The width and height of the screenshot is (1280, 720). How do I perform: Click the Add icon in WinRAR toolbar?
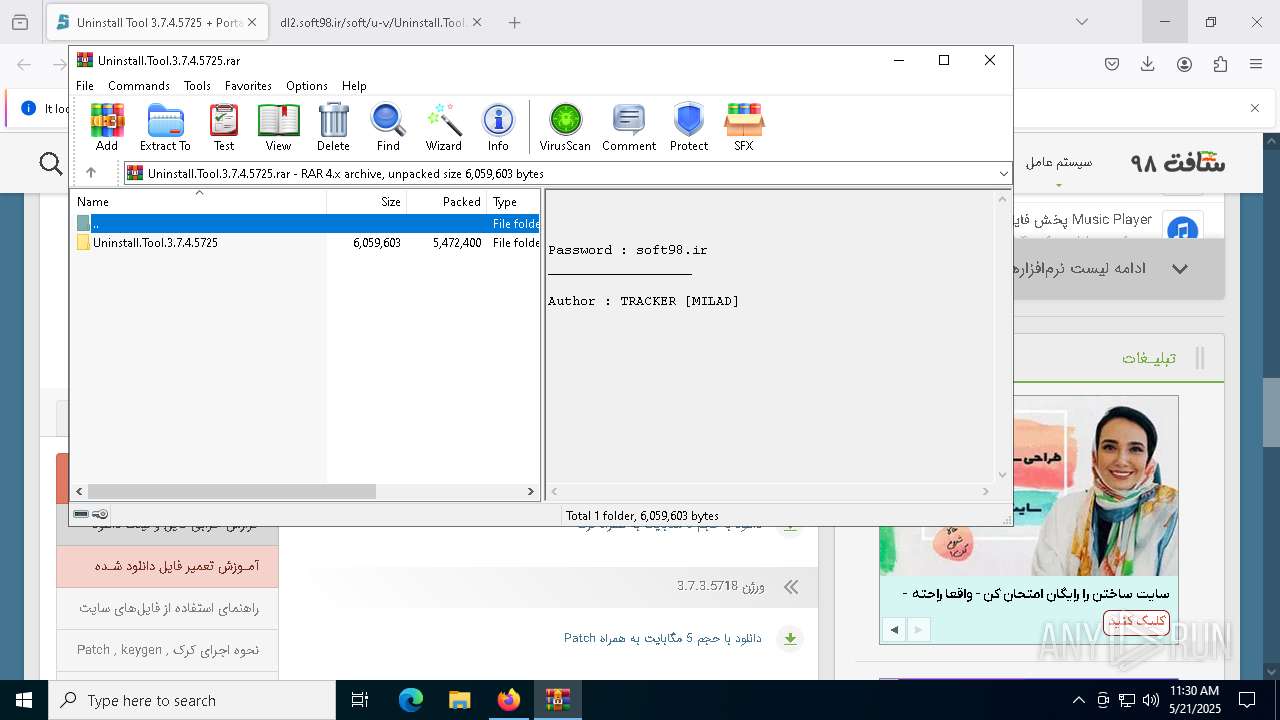pyautogui.click(x=107, y=127)
